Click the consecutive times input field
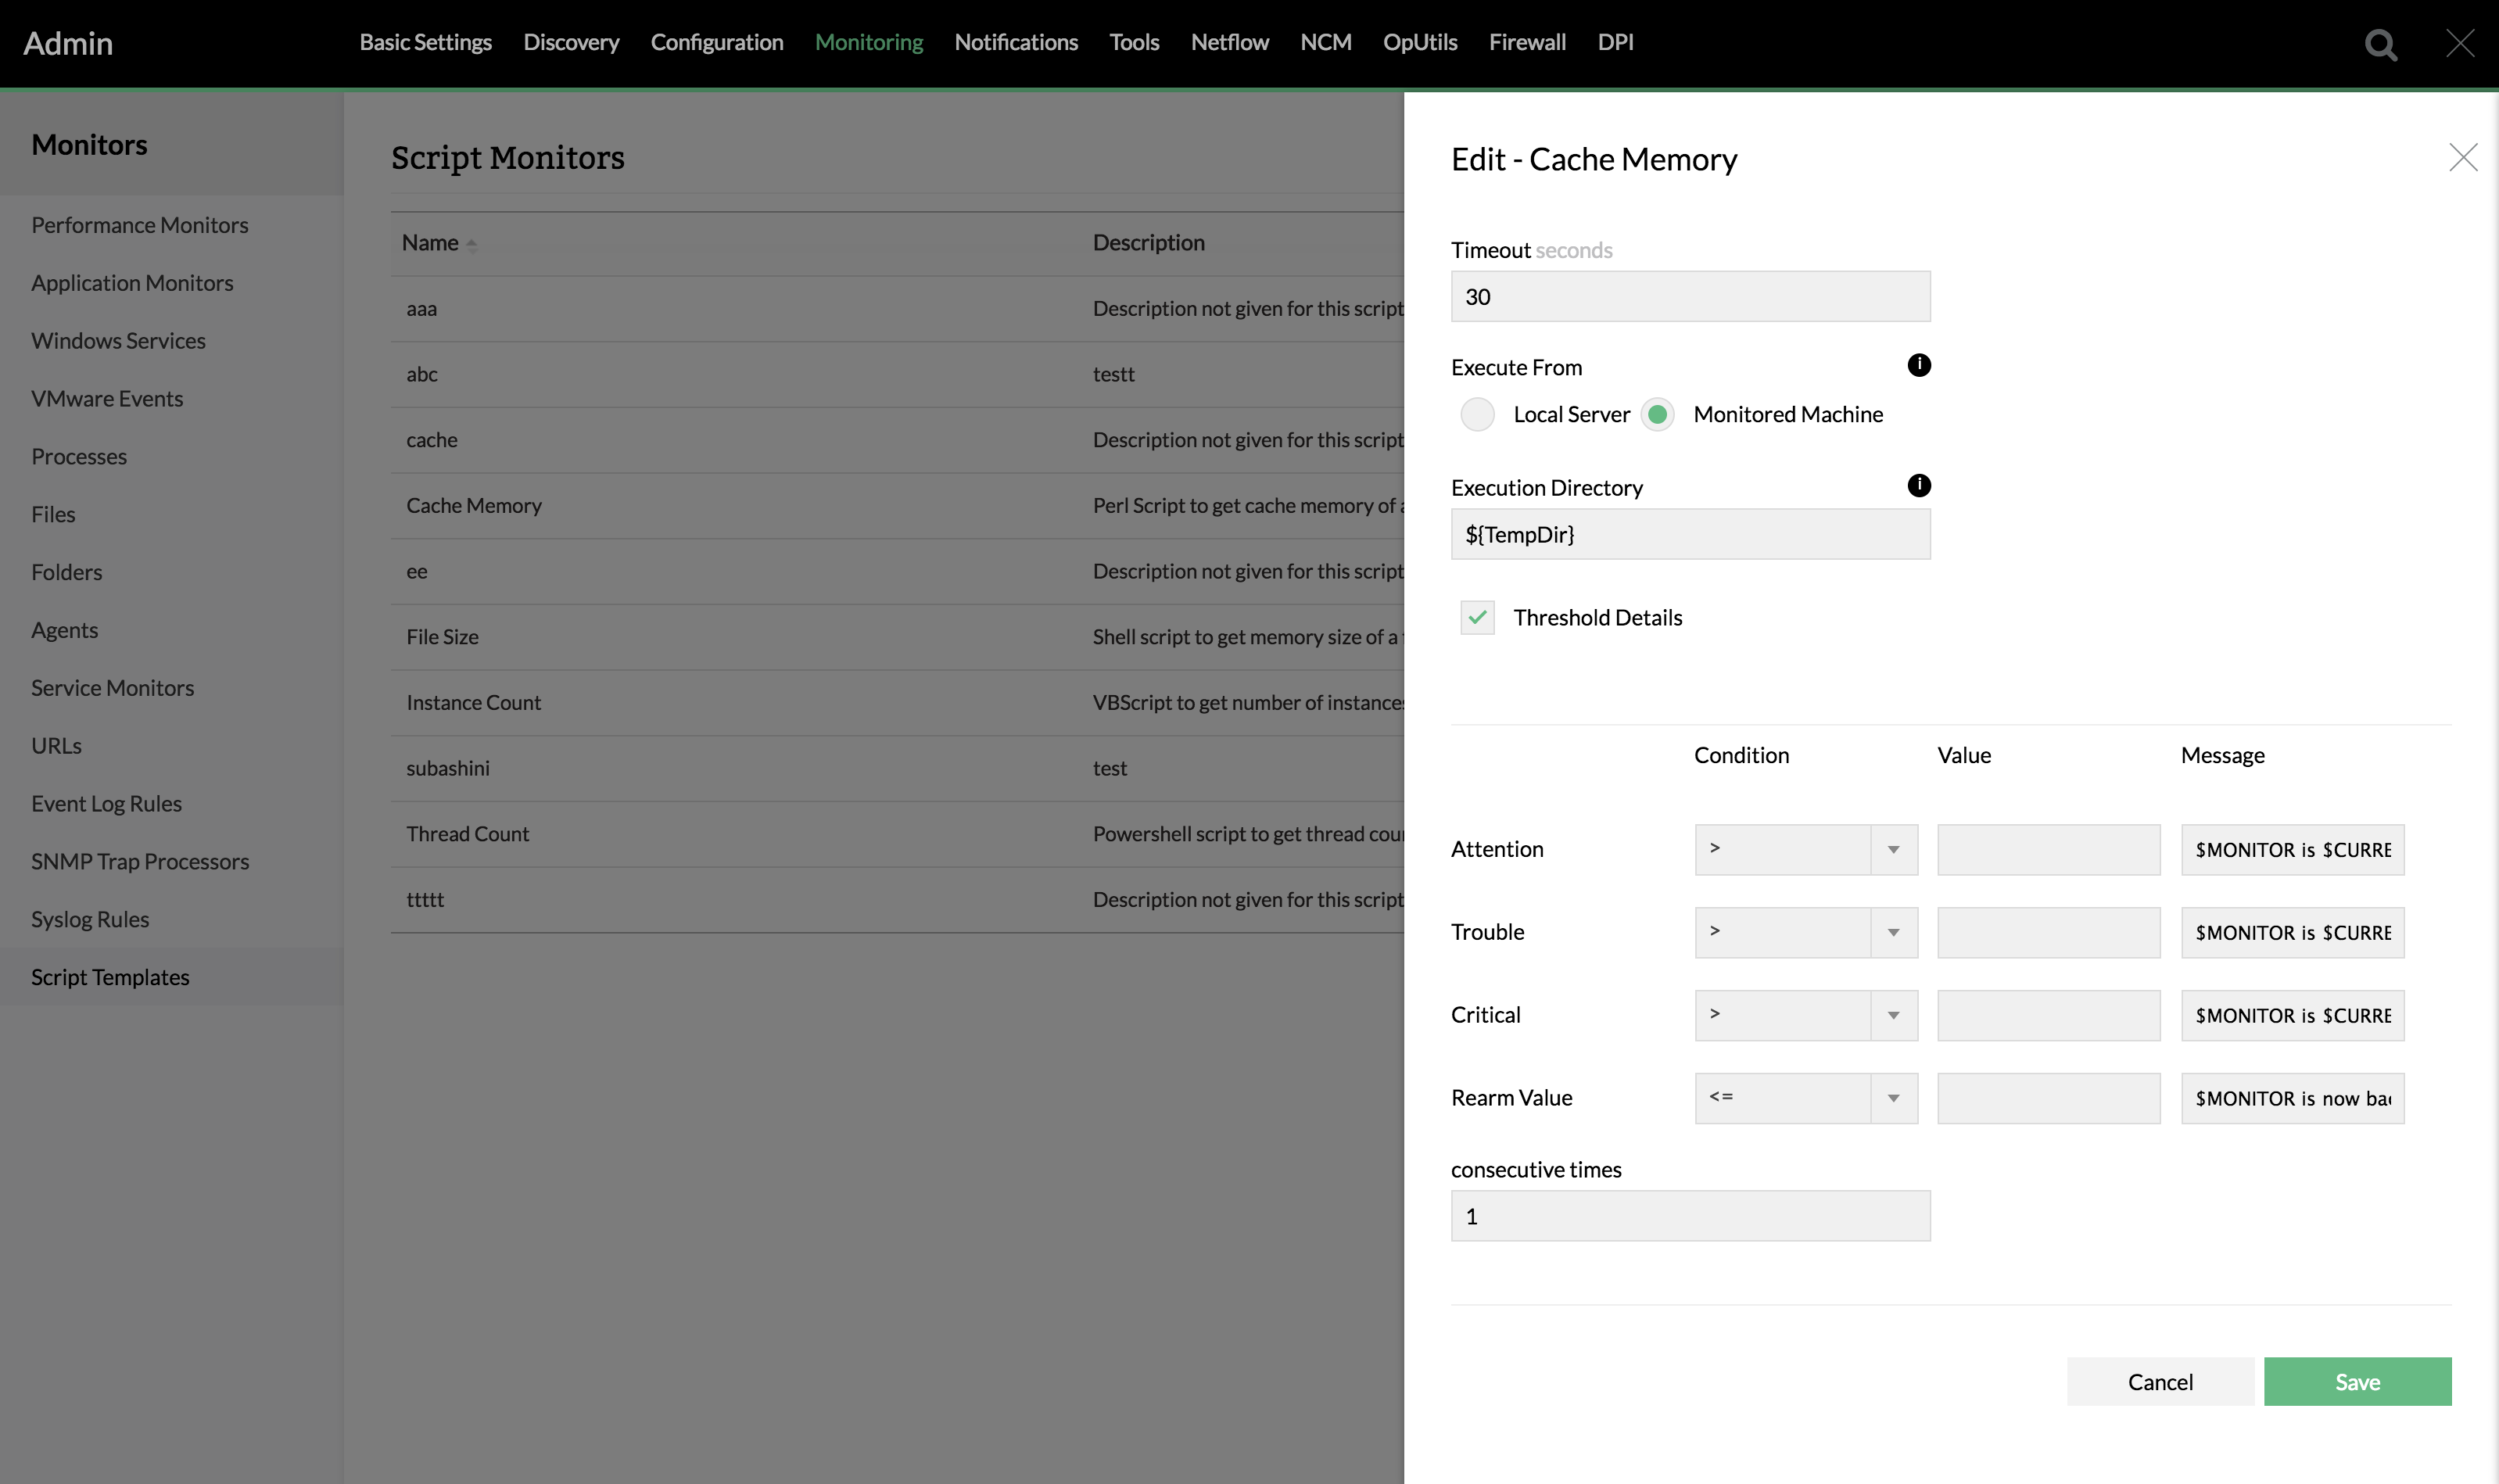 [x=1689, y=1215]
